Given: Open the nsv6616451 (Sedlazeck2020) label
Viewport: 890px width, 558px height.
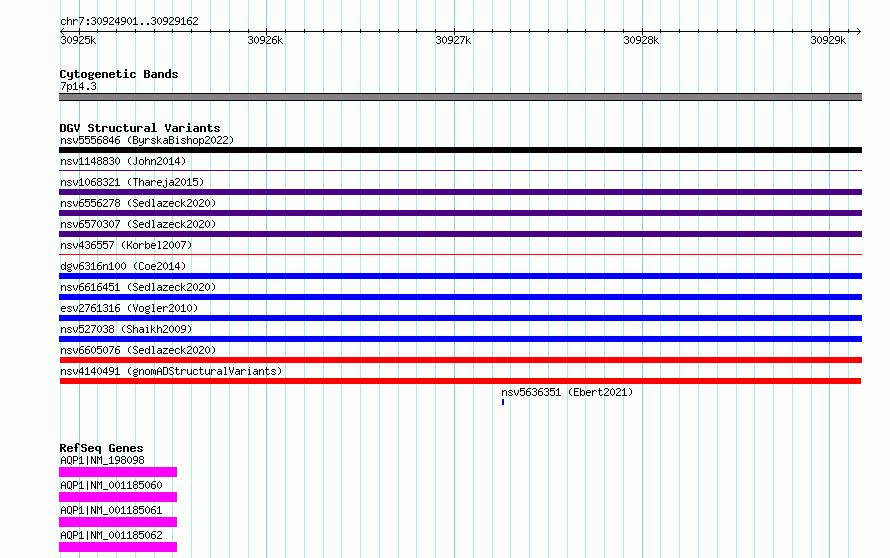Looking at the screenshot, I should [x=138, y=287].
